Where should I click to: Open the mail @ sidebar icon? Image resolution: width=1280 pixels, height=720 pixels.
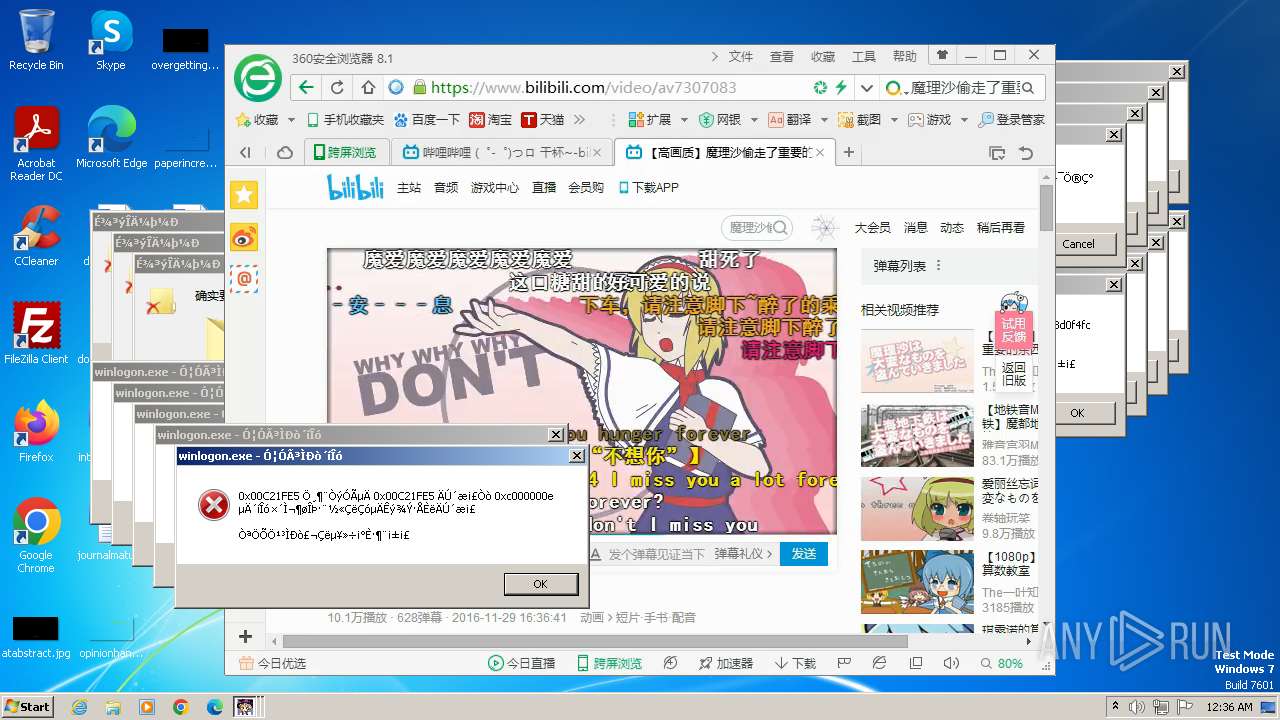tap(245, 279)
